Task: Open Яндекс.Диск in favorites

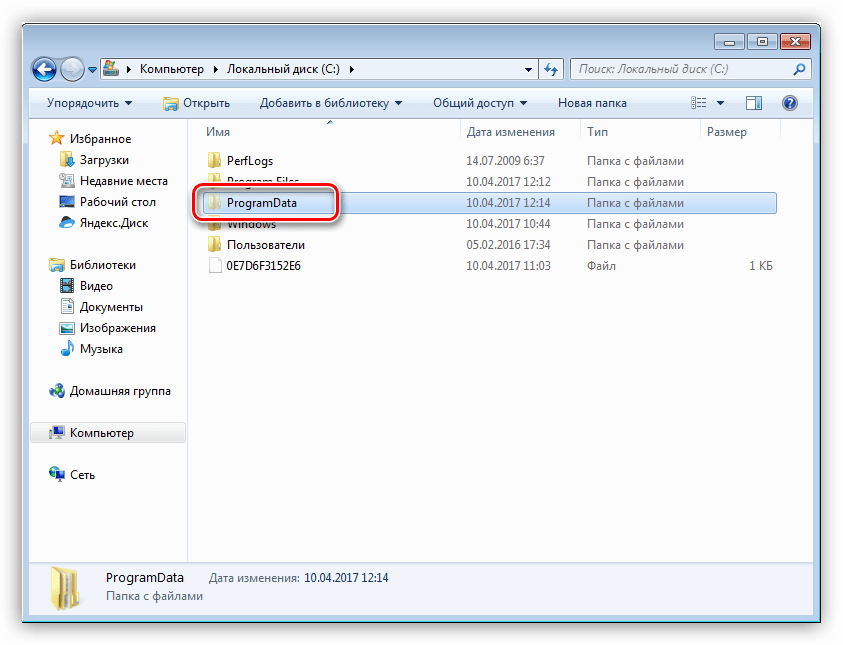Action: click(114, 223)
